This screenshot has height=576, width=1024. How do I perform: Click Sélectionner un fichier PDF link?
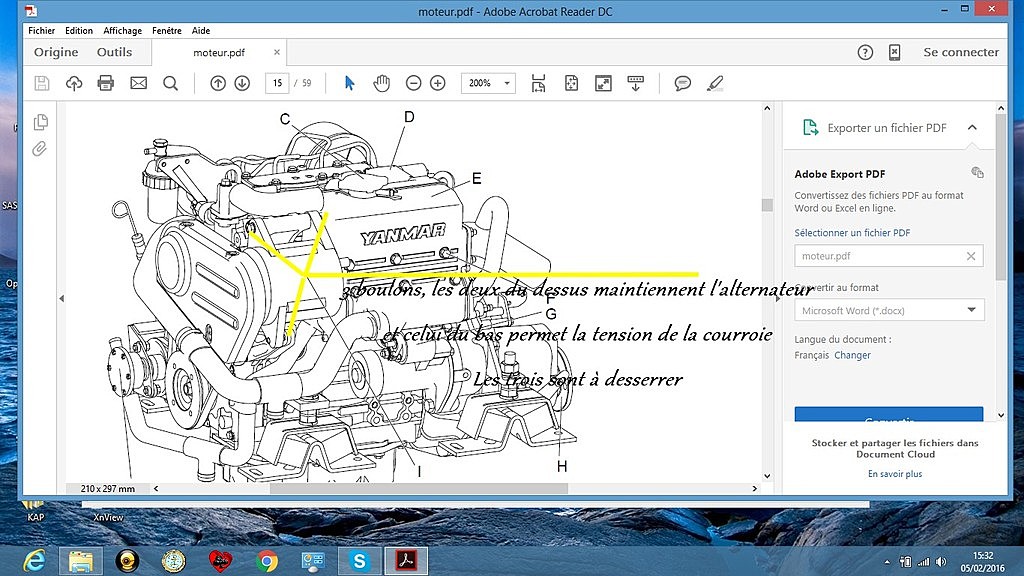coord(852,232)
